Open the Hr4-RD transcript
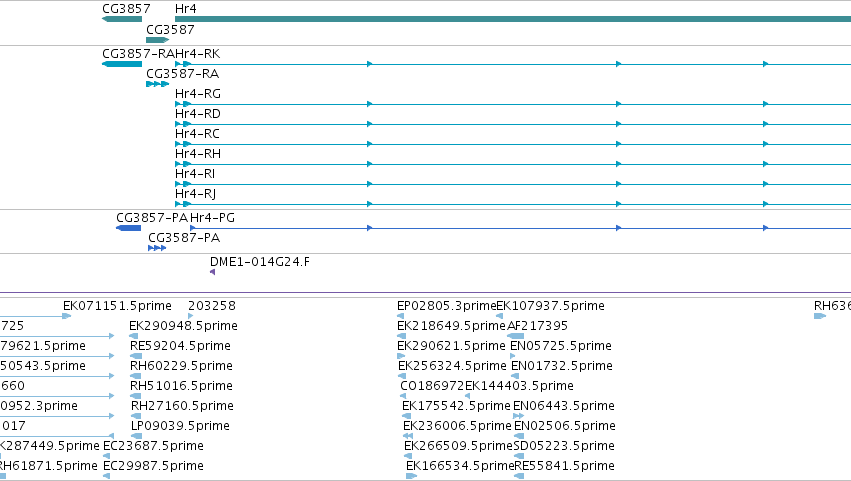This screenshot has width=851, height=481. pyautogui.click(x=513, y=124)
